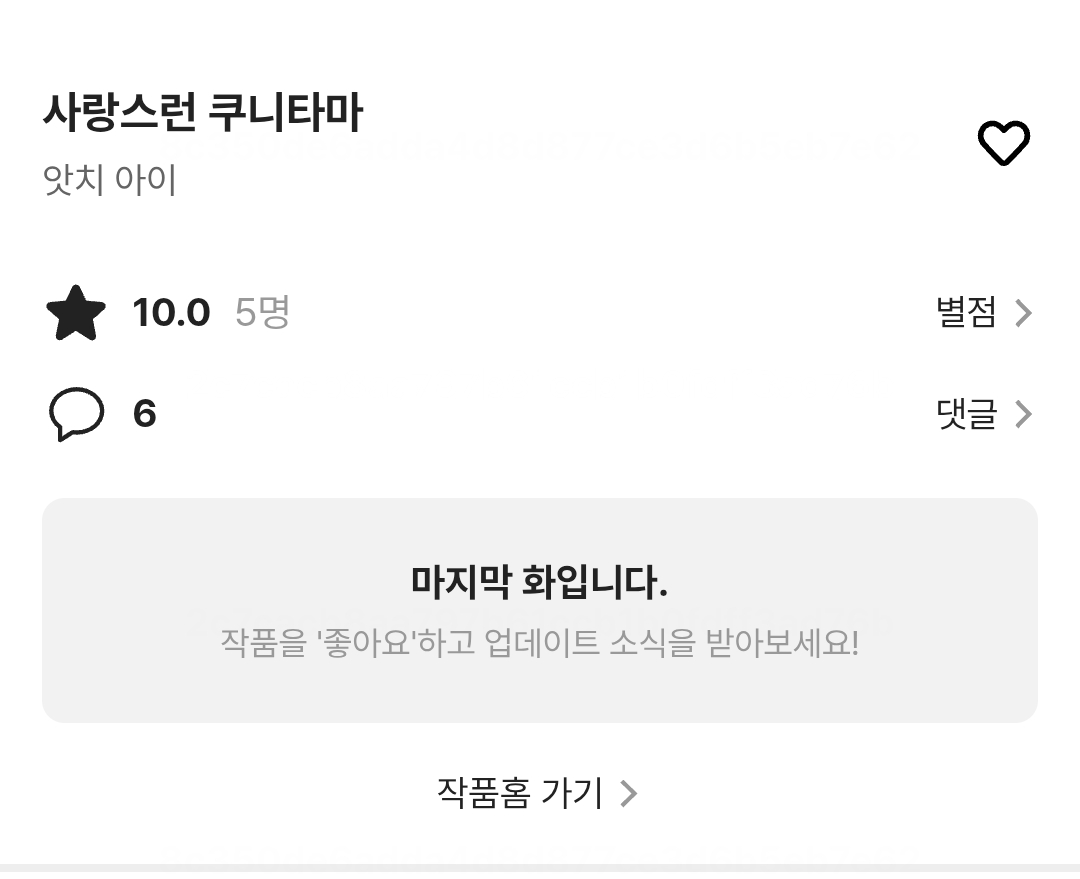Click the gray divider bar at the bottom

click(x=540, y=870)
